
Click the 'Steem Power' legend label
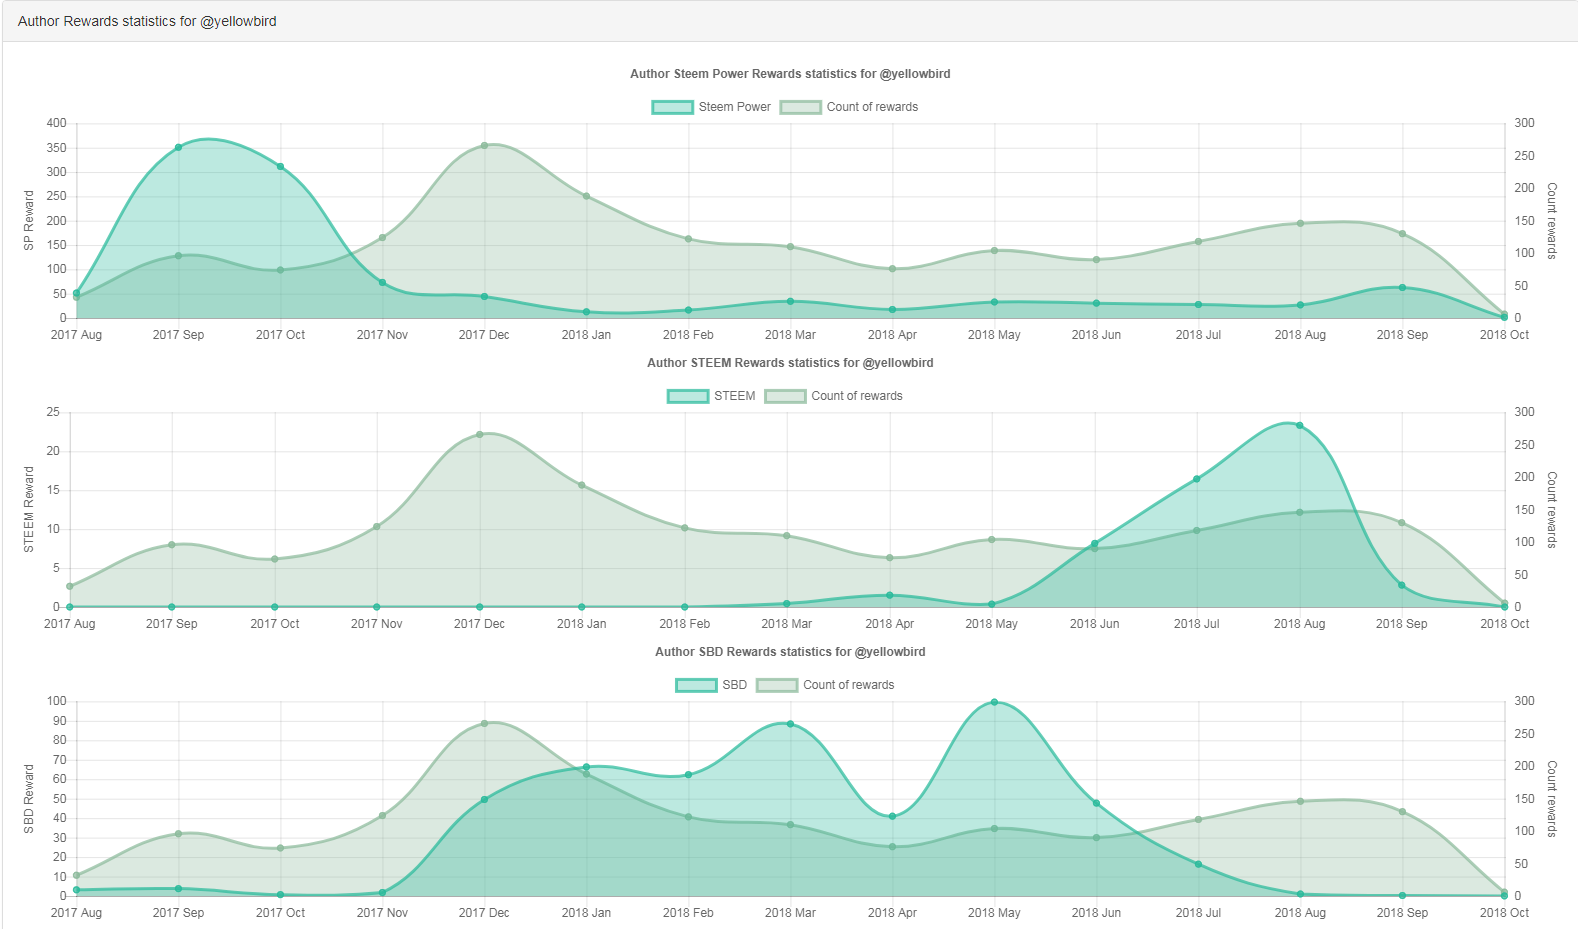pos(735,107)
